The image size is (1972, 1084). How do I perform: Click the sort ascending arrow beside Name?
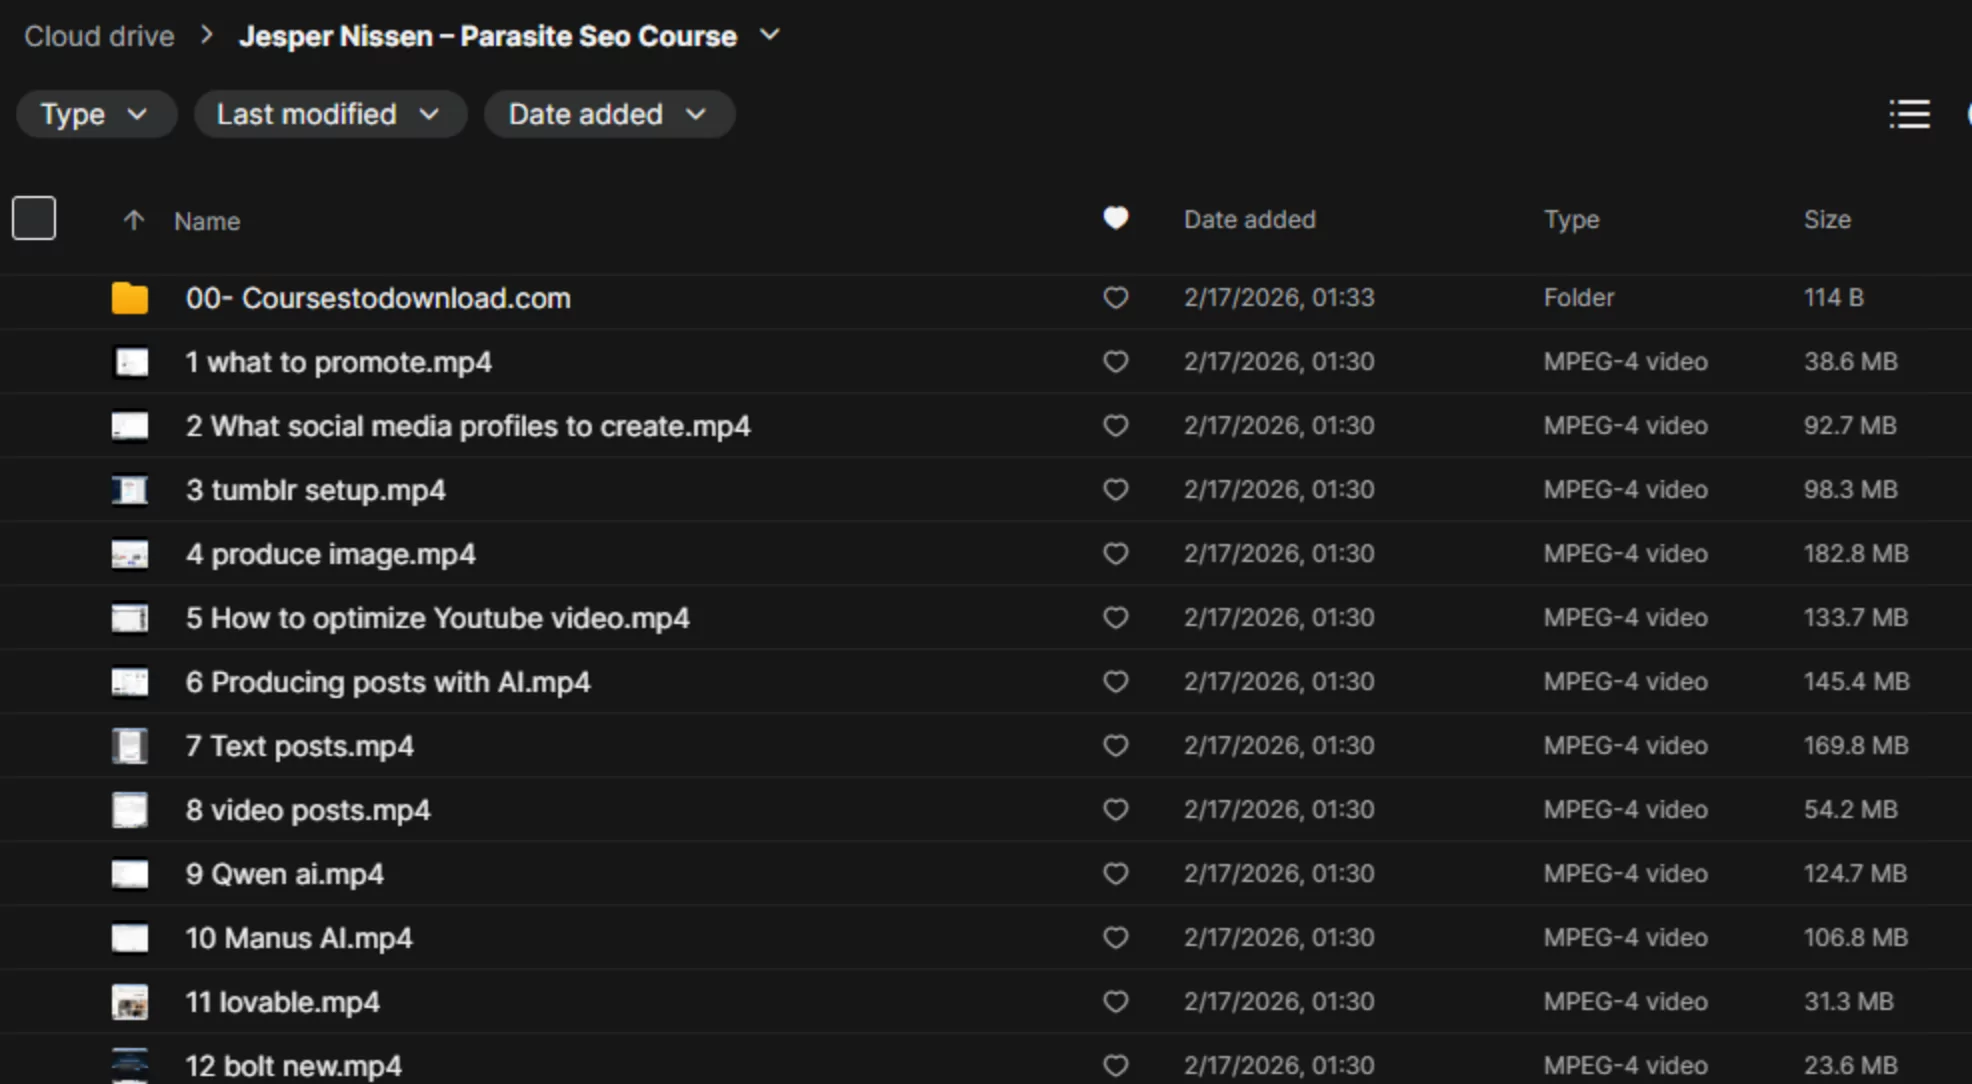134,220
